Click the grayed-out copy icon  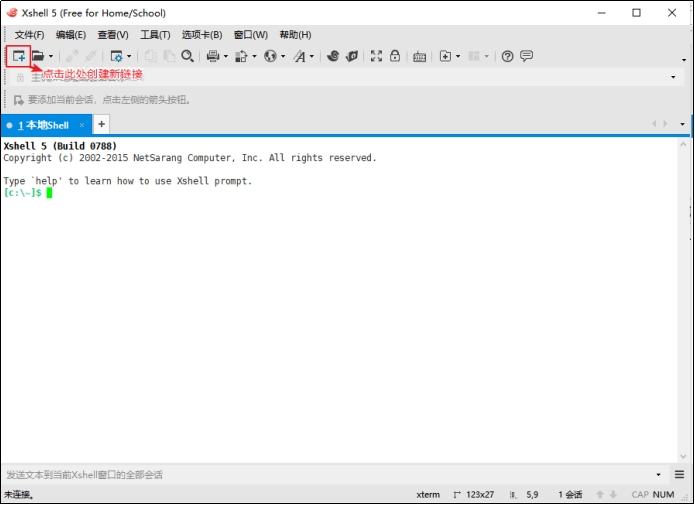[151, 56]
